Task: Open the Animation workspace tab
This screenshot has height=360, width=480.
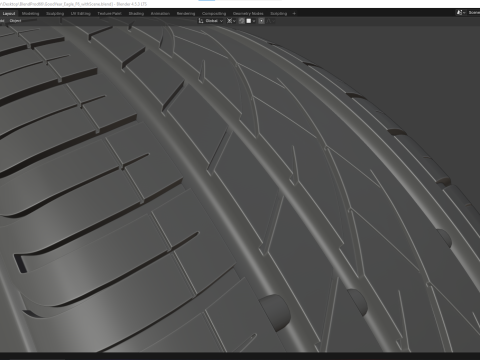Action: pyautogui.click(x=160, y=14)
